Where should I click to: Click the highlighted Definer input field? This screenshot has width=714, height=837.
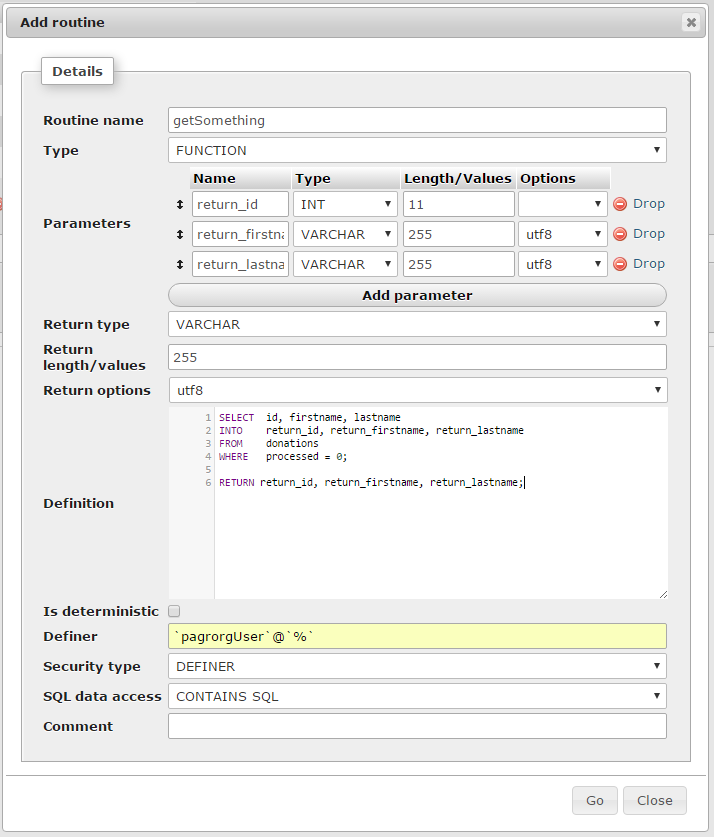417,636
